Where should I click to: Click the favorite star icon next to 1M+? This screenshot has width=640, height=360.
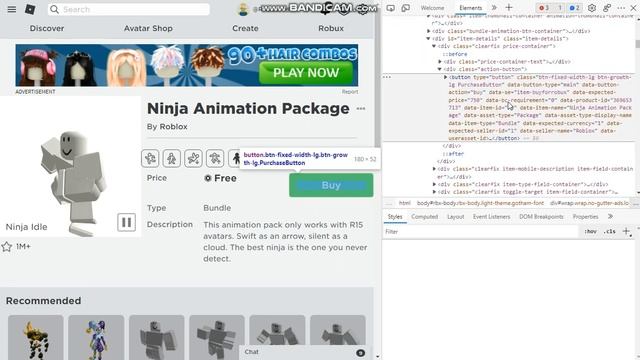[x=7, y=247]
